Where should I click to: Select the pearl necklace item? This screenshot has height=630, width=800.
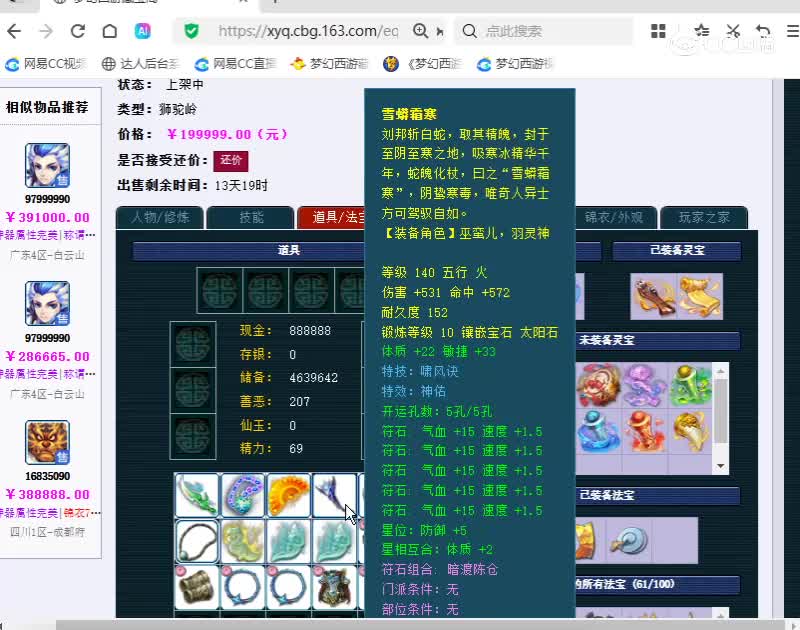coord(196,541)
